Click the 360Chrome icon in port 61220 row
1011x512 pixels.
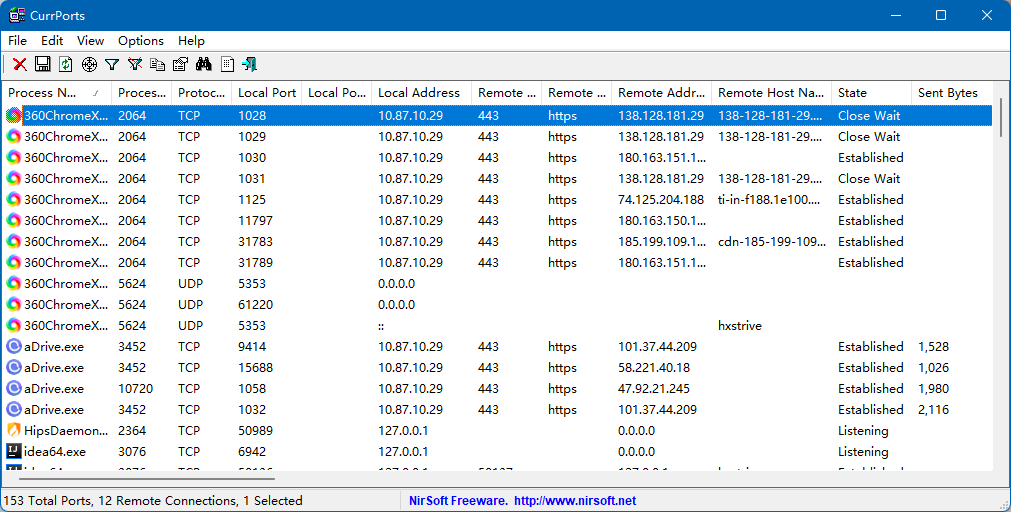pyautogui.click(x=14, y=304)
